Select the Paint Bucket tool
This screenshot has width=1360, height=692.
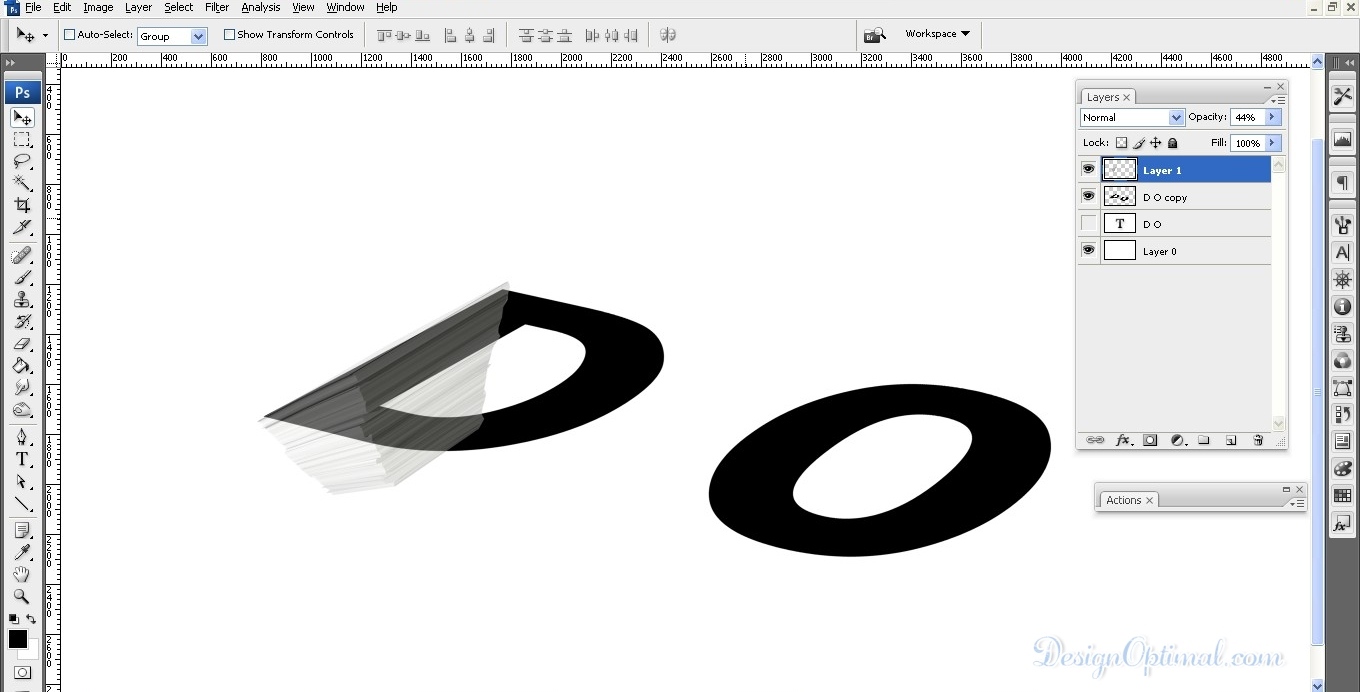22,365
